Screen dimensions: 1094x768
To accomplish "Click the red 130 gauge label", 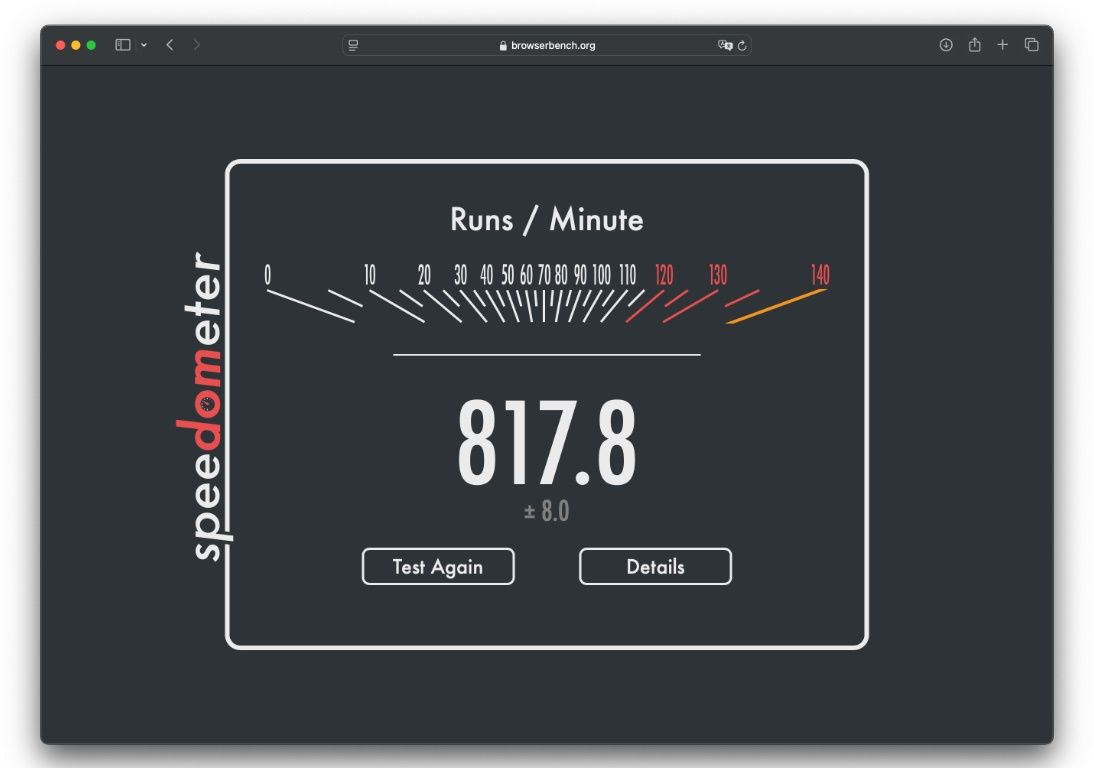I will (x=718, y=275).
